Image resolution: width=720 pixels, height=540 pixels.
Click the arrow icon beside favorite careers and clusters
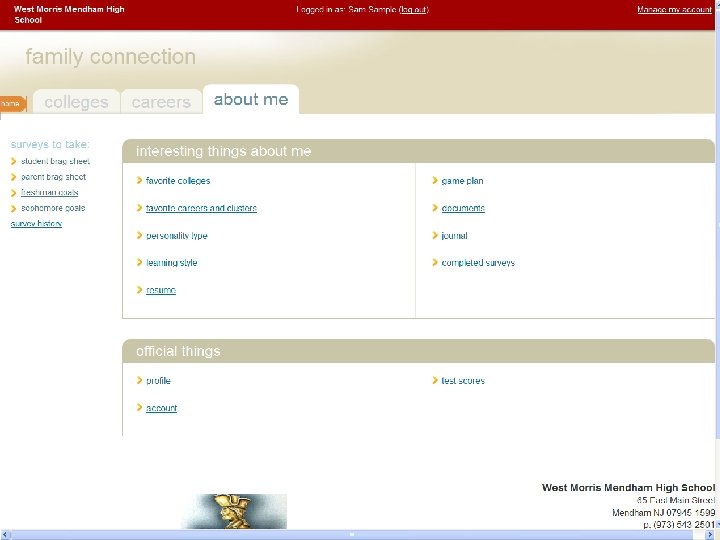140,208
